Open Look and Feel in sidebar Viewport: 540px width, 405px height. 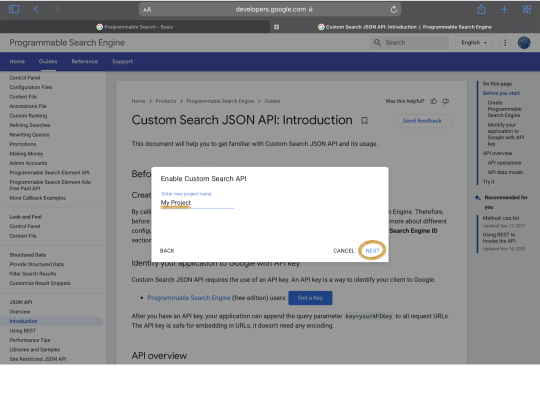coord(25,217)
